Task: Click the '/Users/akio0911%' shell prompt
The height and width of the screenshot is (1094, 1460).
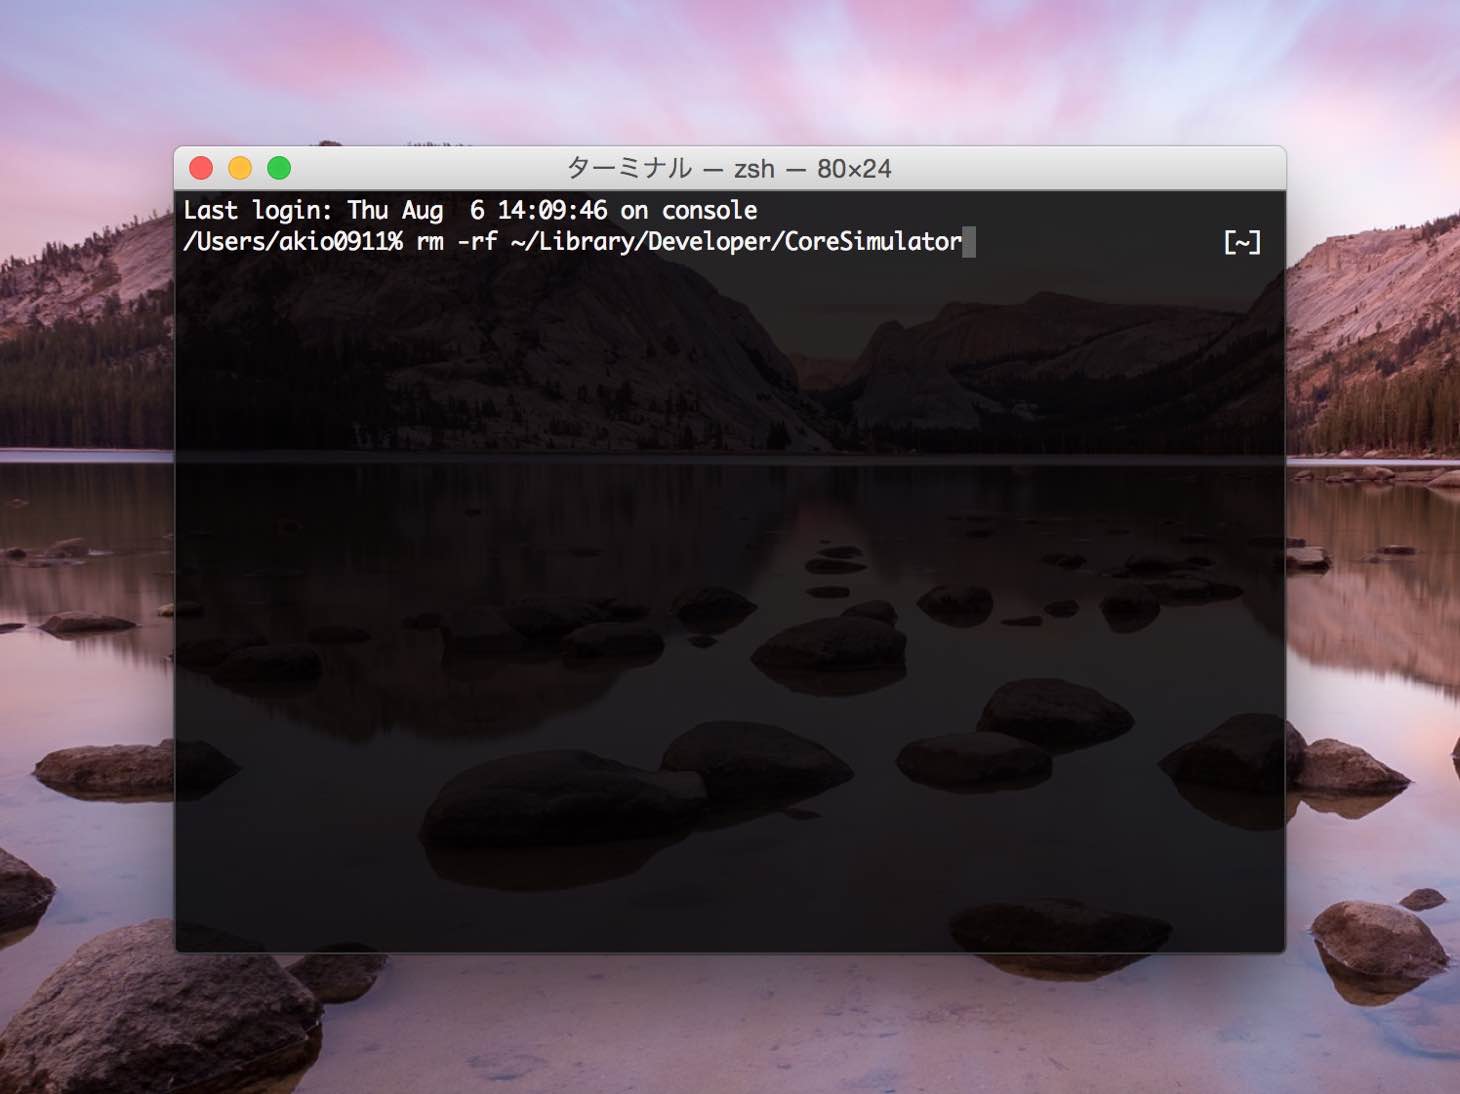Action: pyautogui.click(x=293, y=241)
